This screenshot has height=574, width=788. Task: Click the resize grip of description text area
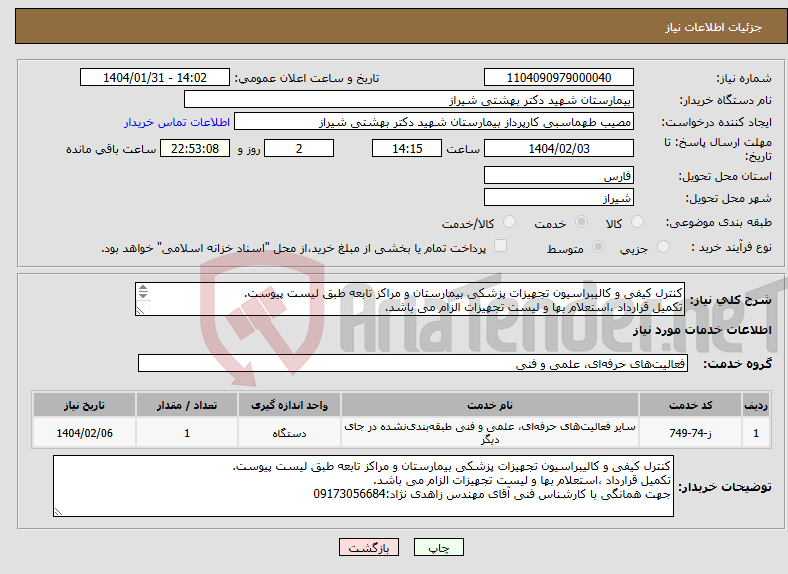click(140, 311)
